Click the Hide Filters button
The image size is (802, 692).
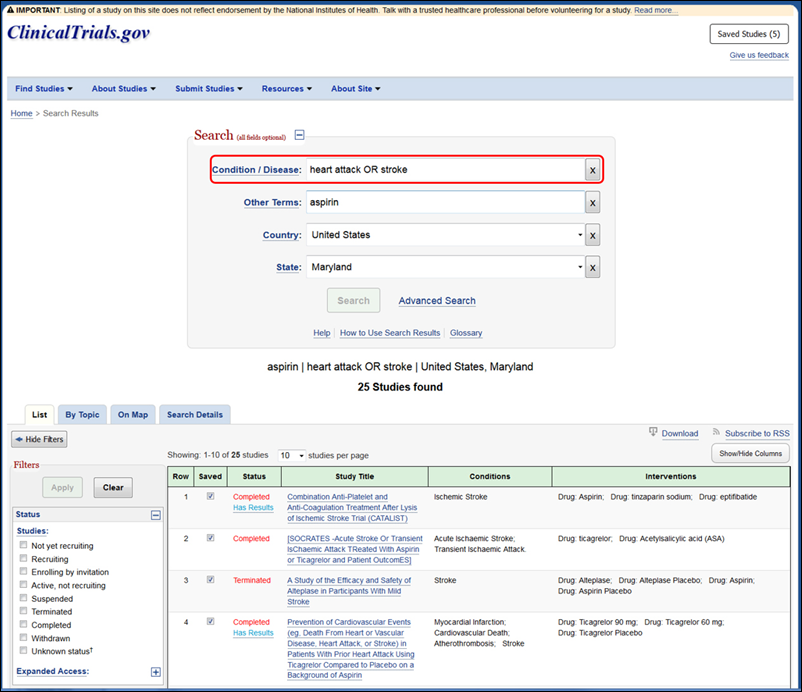click(39, 439)
